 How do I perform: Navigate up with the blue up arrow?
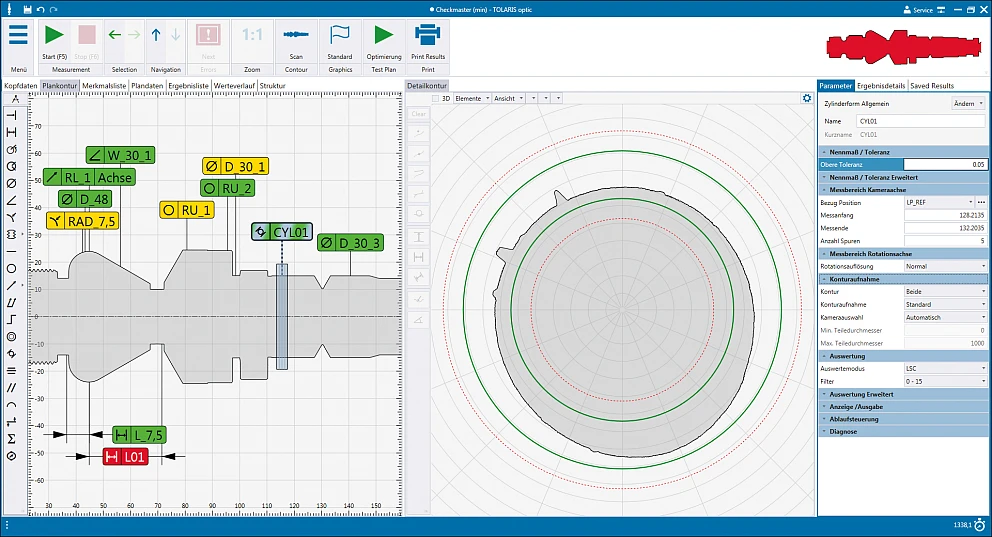[x=156, y=35]
